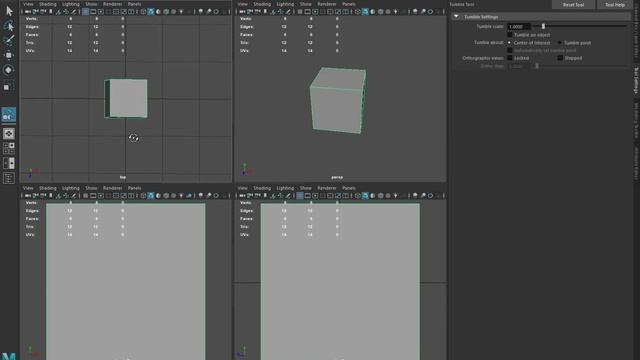This screenshot has width=640, height=360.
Task: Click highlighted shading icon in bottom-left view toolbar
Action: [x=151, y=196]
